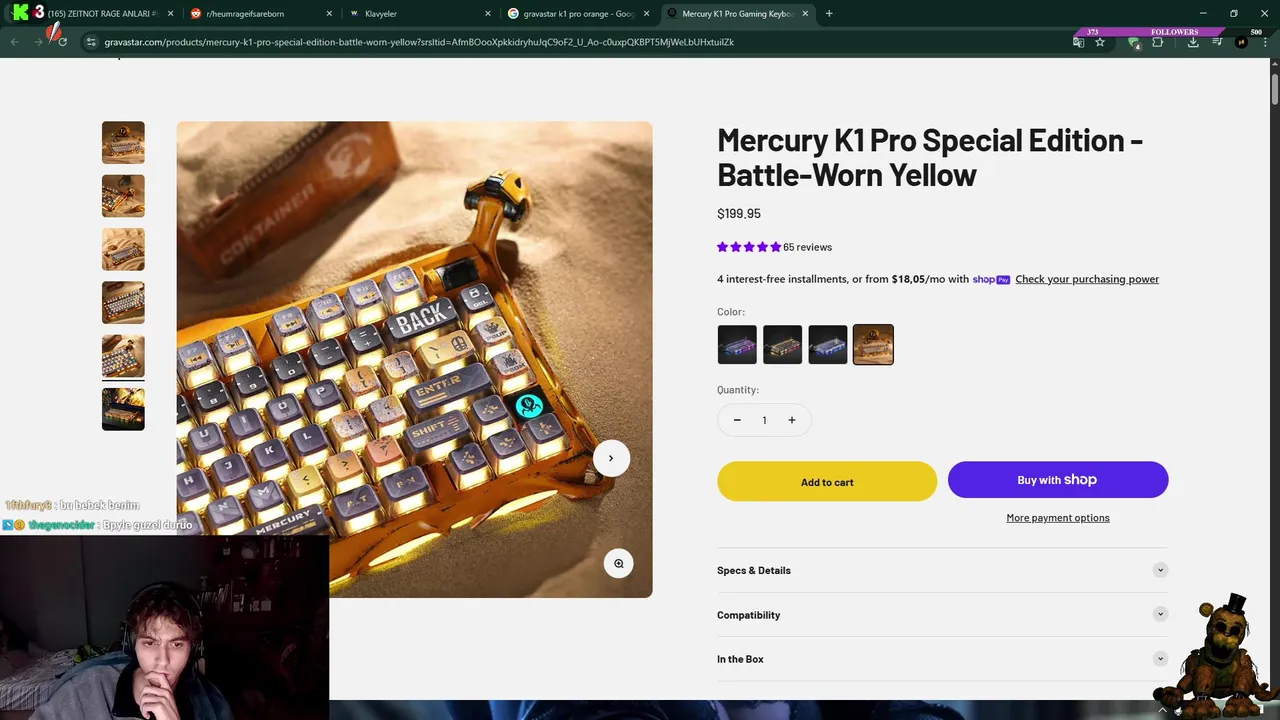Click the Check your purchasing power link

coord(1087,279)
